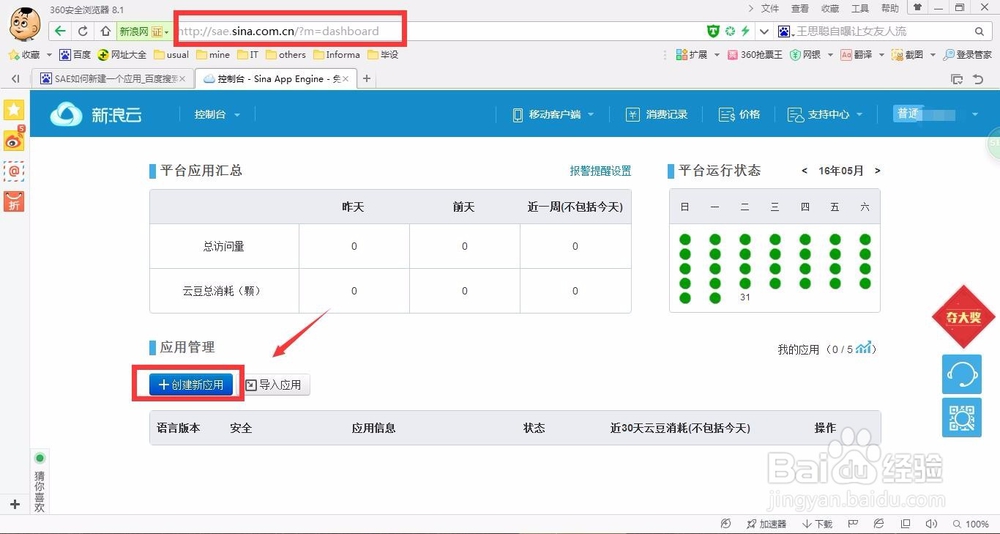Open the tab list icon at tab bar right
Image resolution: width=1000 pixels, height=534 pixels.
[957, 79]
